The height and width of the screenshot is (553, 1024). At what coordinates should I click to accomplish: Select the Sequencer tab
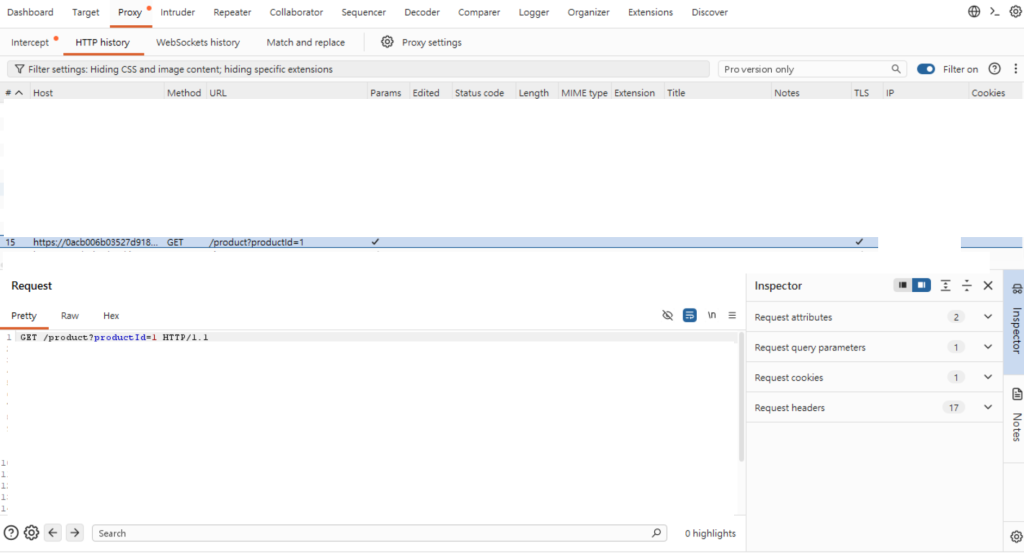[x=363, y=12]
